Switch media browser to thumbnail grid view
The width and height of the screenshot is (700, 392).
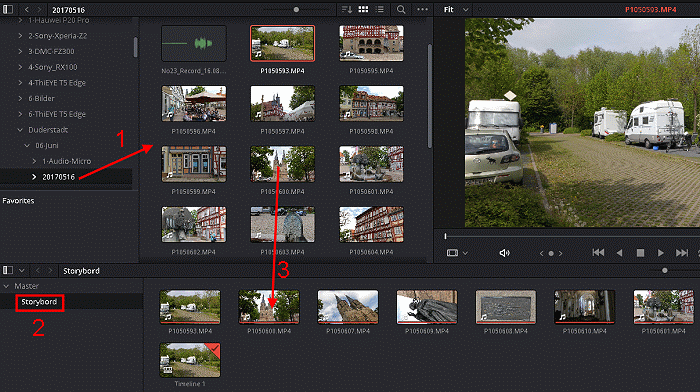pos(363,9)
